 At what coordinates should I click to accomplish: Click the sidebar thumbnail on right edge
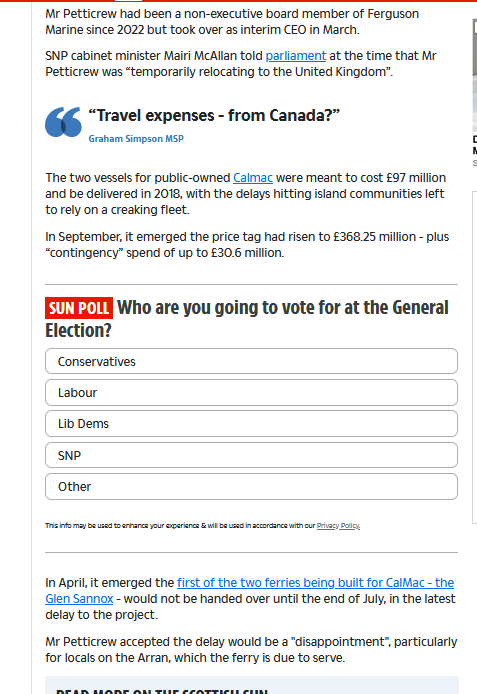pyautogui.click(x=474, y=75)
